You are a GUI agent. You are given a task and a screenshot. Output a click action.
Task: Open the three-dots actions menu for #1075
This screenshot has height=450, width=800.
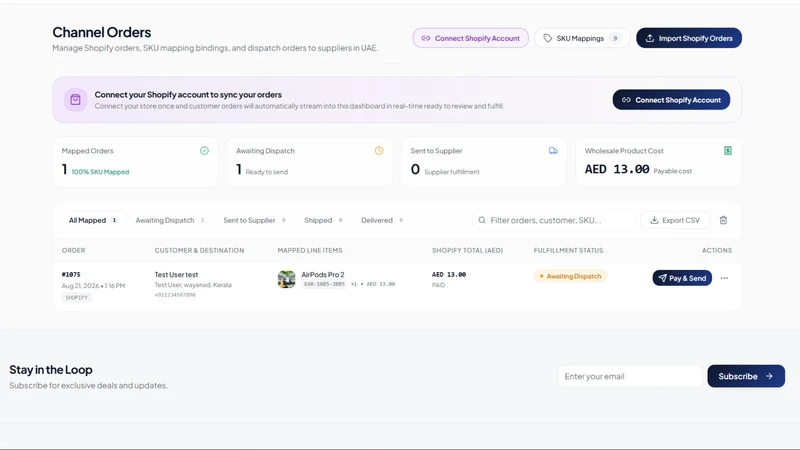click(724, 278)
